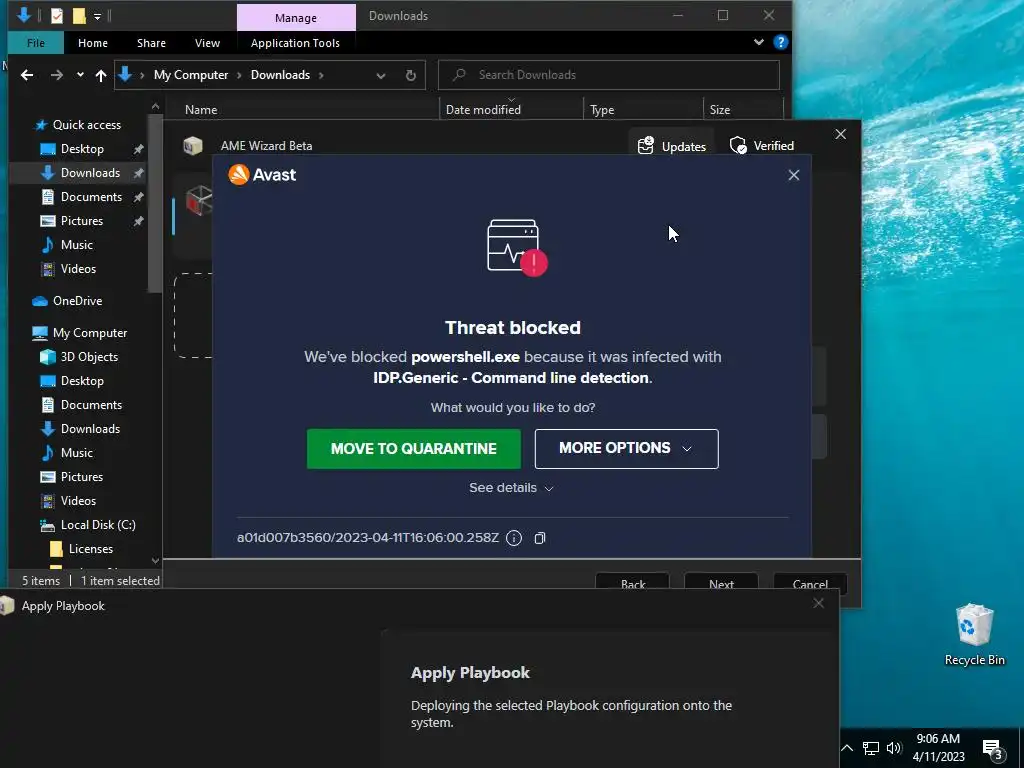The height and width of the screenshot is (768, 1024).
Task: Open the Application Tools tab
Action: (295, 43)
